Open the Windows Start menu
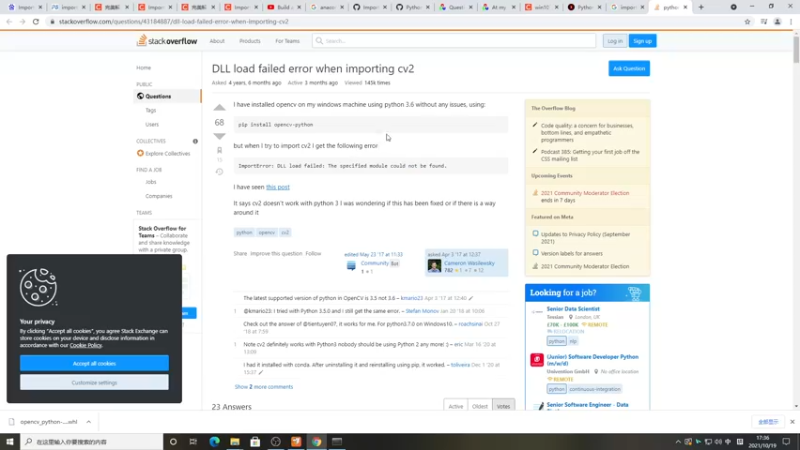Screen dimensions: 800x450 pos(10,441)
